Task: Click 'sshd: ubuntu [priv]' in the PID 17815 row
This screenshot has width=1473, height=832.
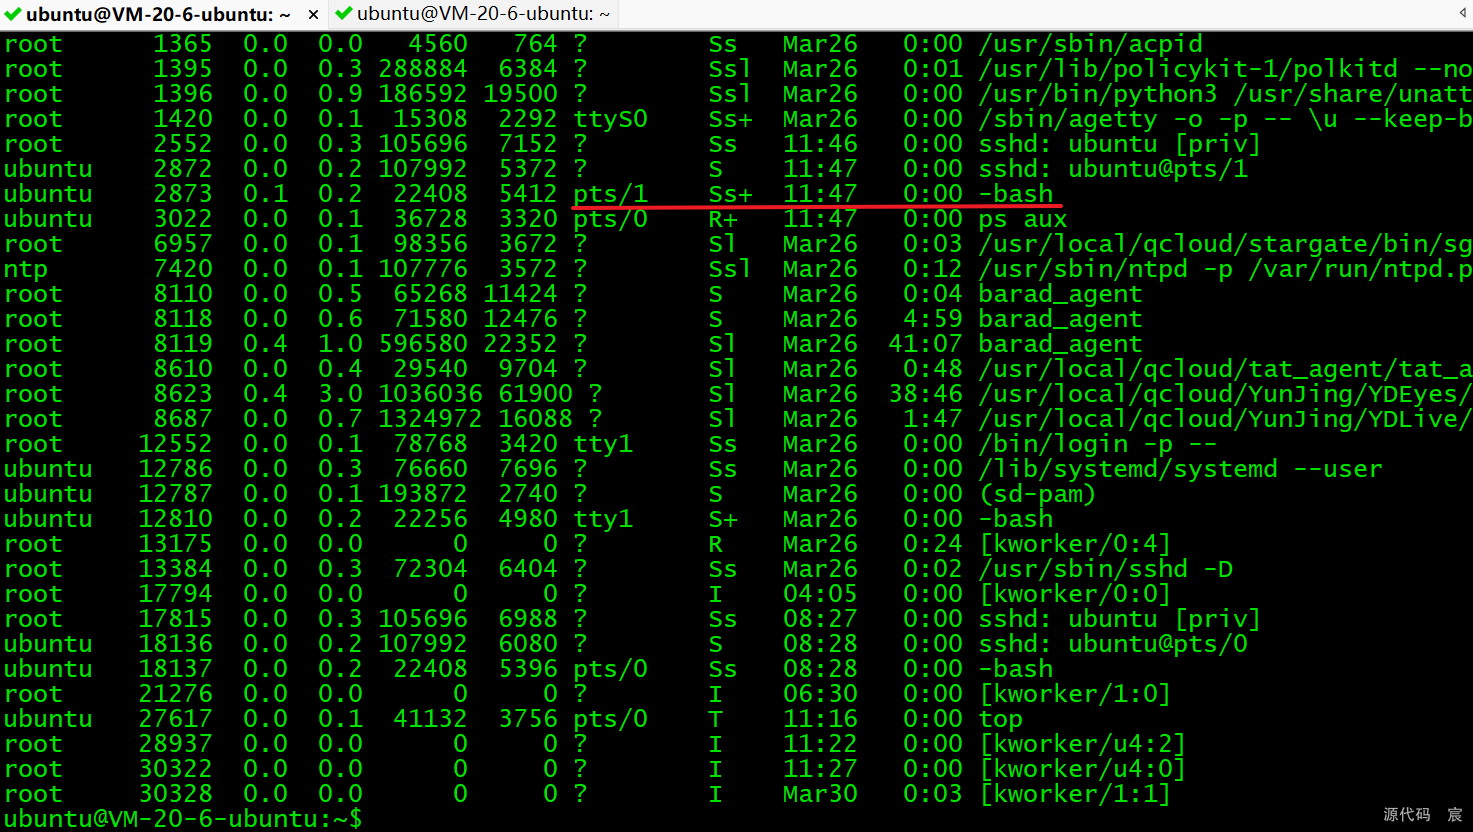Action: (1120, 619)
